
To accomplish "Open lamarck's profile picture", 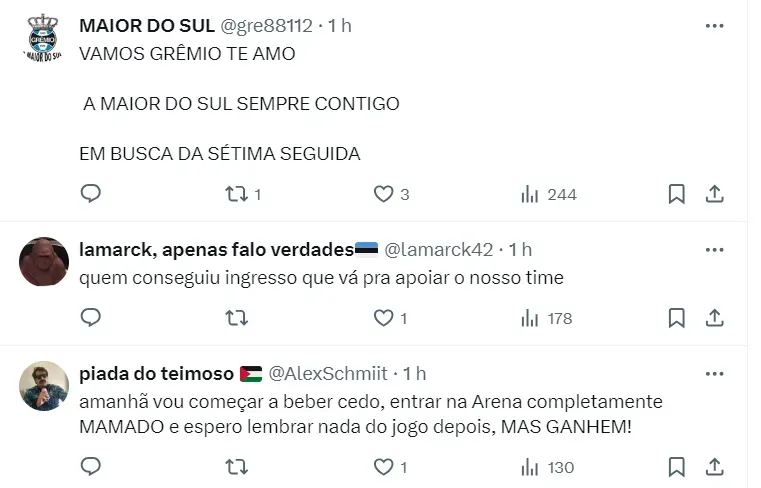I will tap(41, 262).
